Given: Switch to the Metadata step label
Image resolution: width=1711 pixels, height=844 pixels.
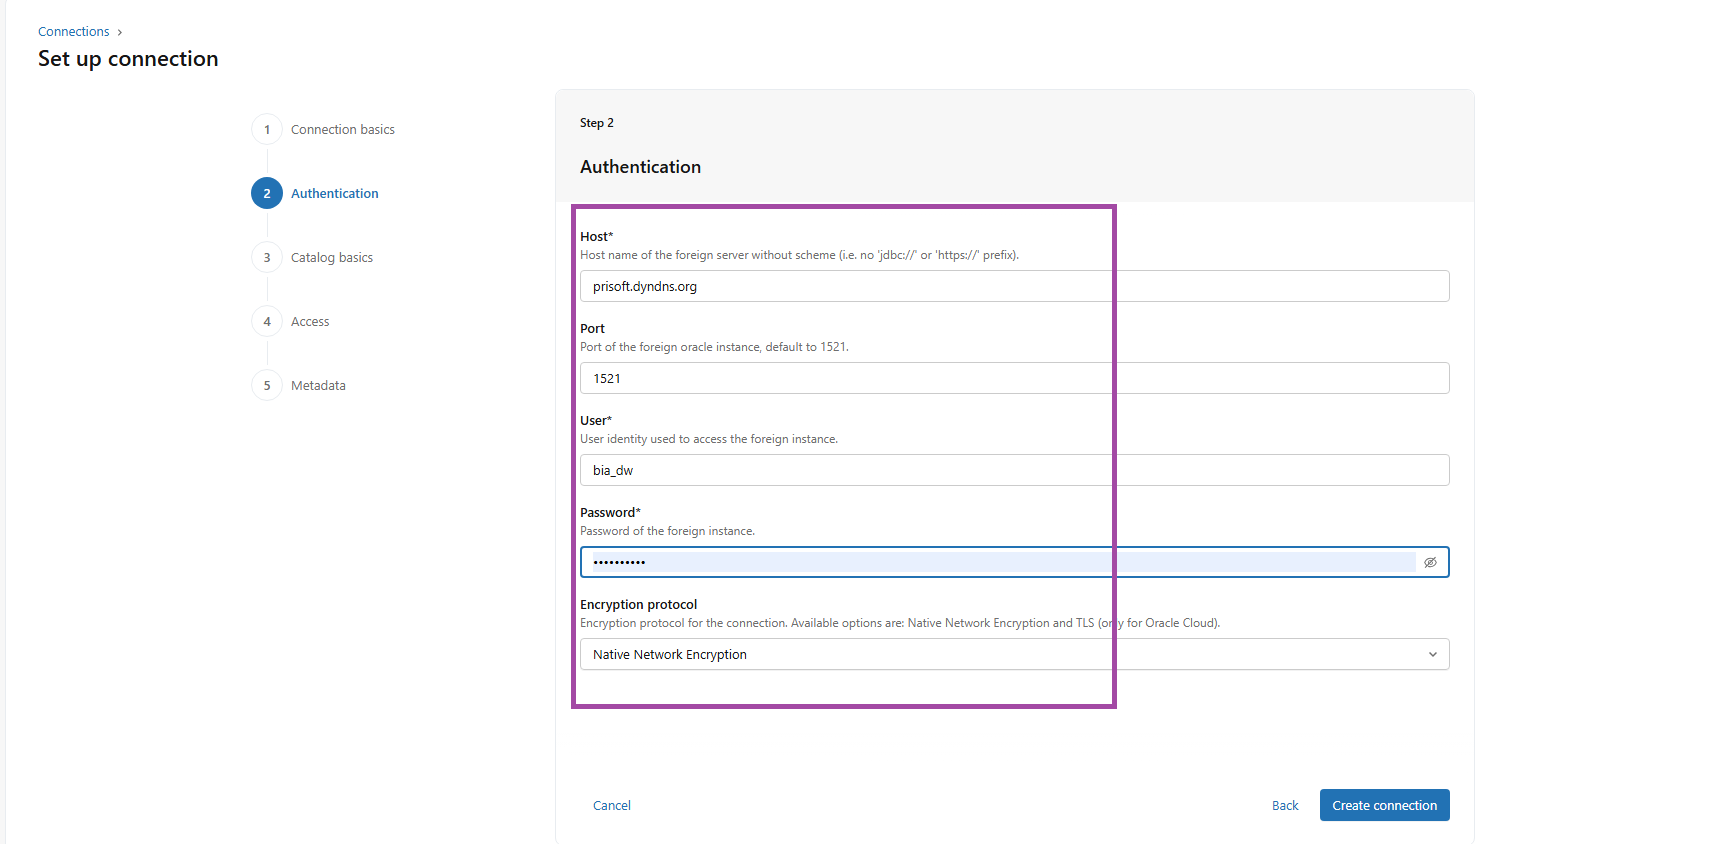Looking at the screenshot, I should tap(318, 386).
